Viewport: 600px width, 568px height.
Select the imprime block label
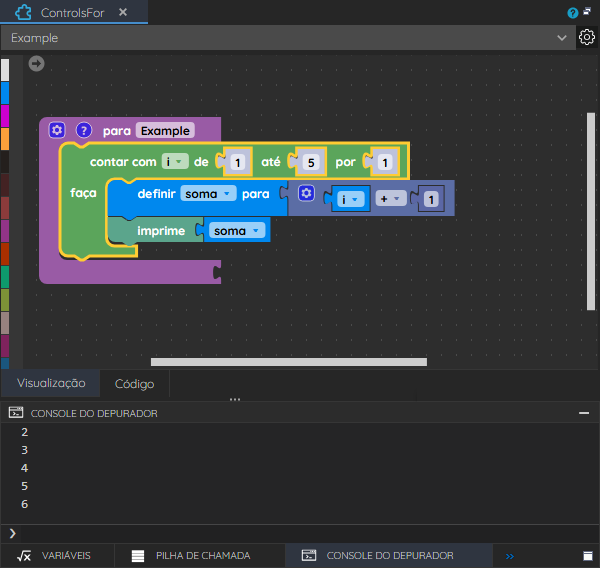[x=161, y=230]
